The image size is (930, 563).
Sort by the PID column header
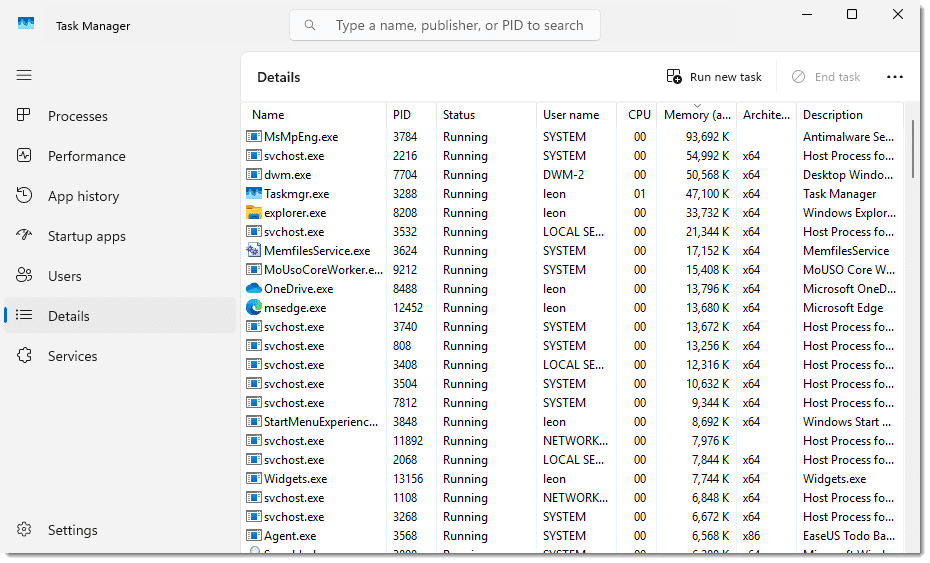[x=402, y=114]
